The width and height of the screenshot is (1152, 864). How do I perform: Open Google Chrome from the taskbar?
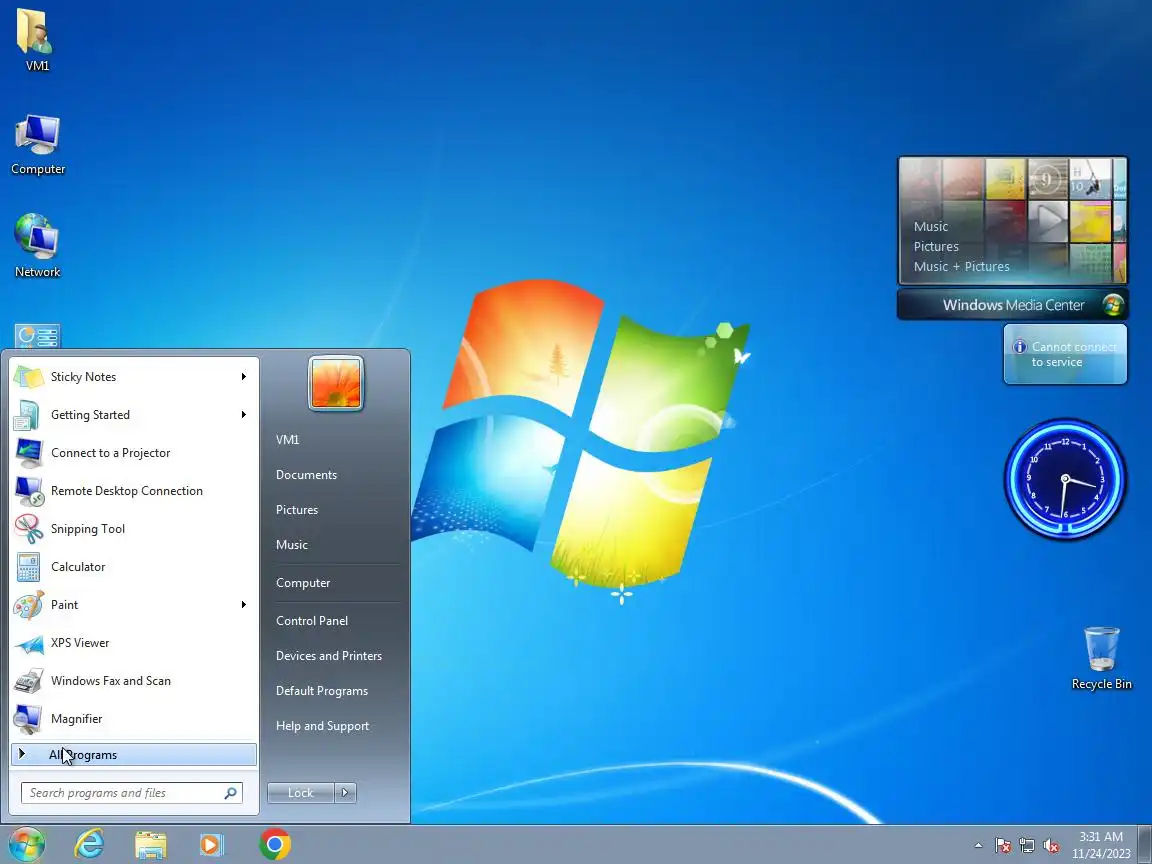(x=275, y=845)
